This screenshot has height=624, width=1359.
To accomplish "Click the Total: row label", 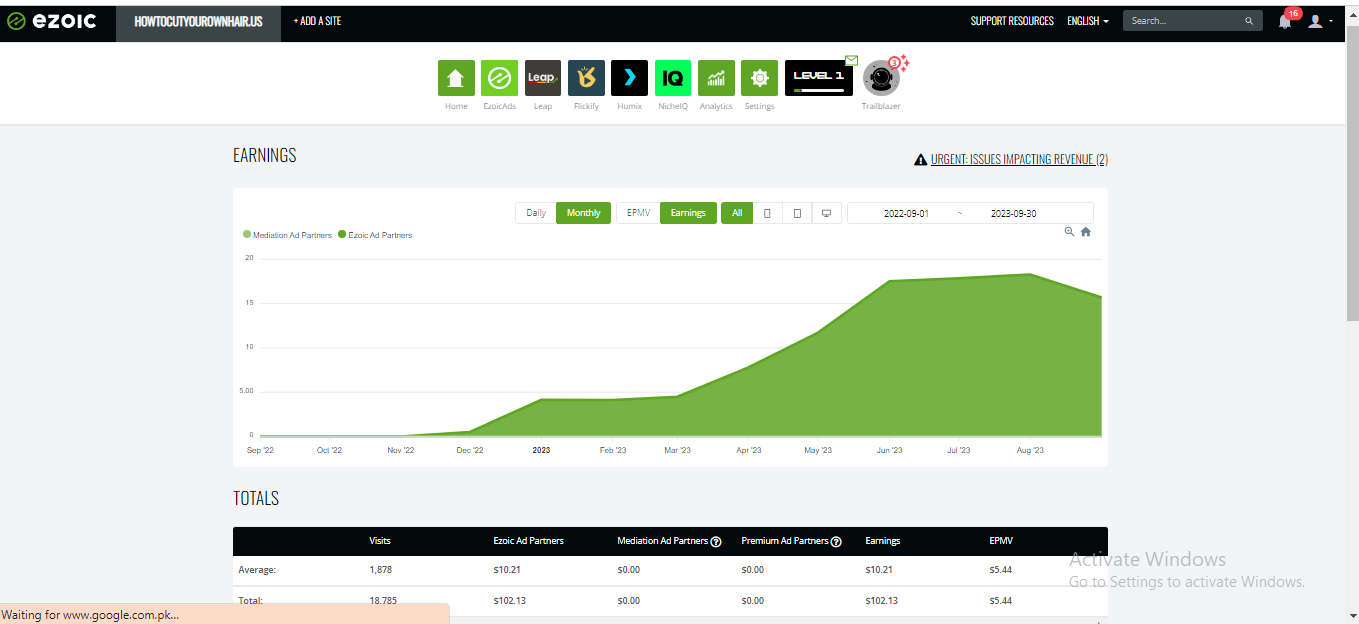I will click(x=250, y=601).
